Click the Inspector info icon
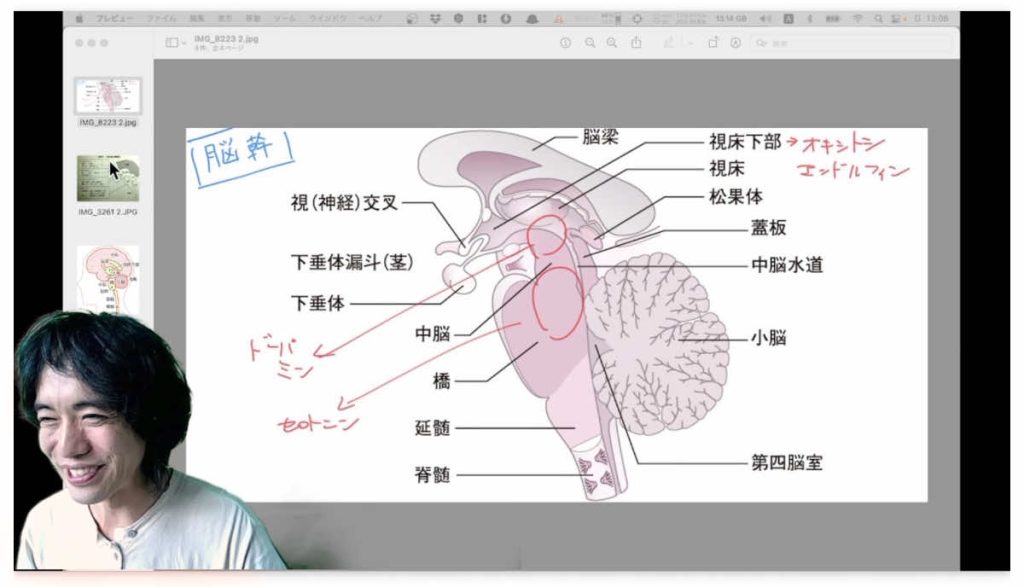Viewport: 1024px width, 587px height. pyautogui.click(x=565, y=43)
